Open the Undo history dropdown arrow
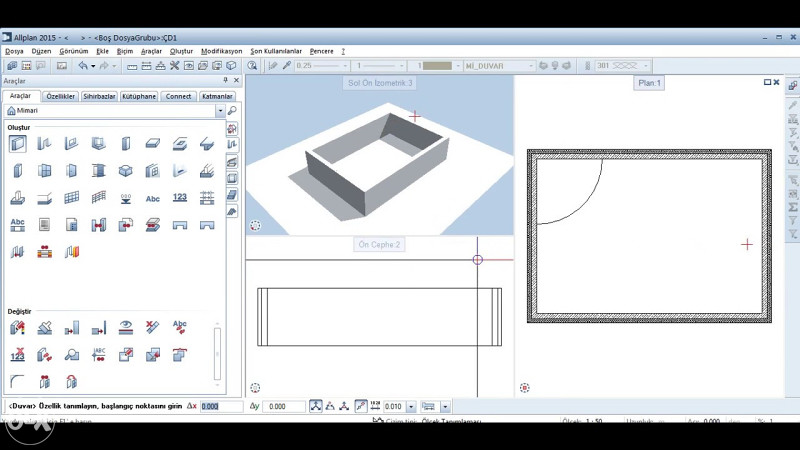This screenshot has height=450, width=800. 93,66
